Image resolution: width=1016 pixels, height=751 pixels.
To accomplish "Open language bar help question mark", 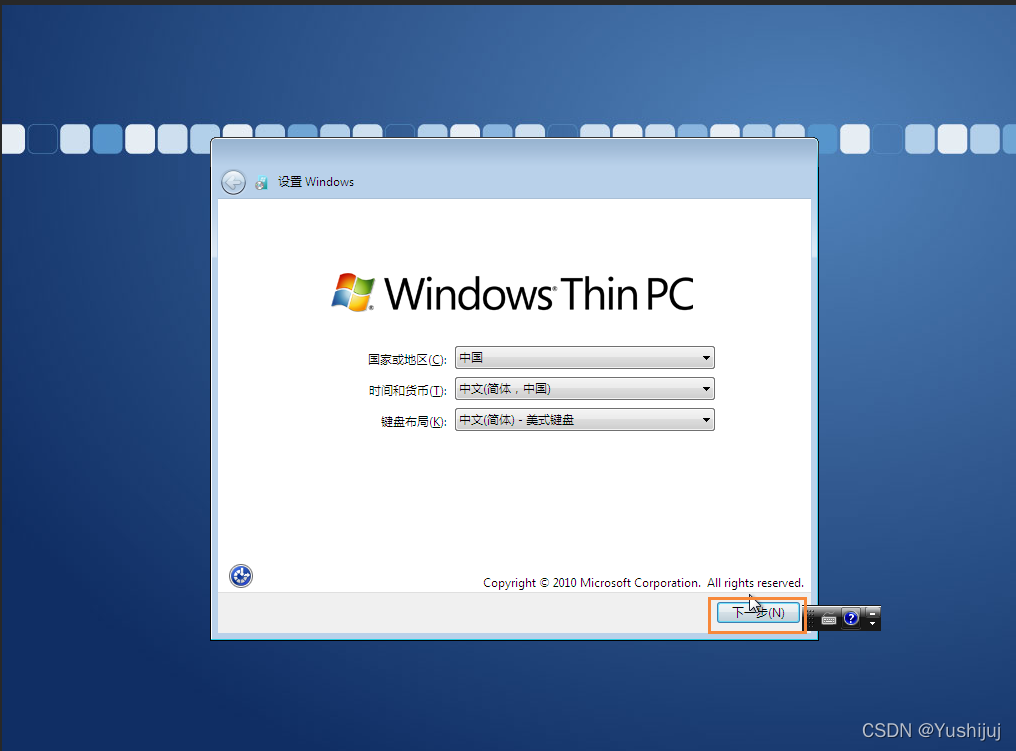I will tap(851, 618).
